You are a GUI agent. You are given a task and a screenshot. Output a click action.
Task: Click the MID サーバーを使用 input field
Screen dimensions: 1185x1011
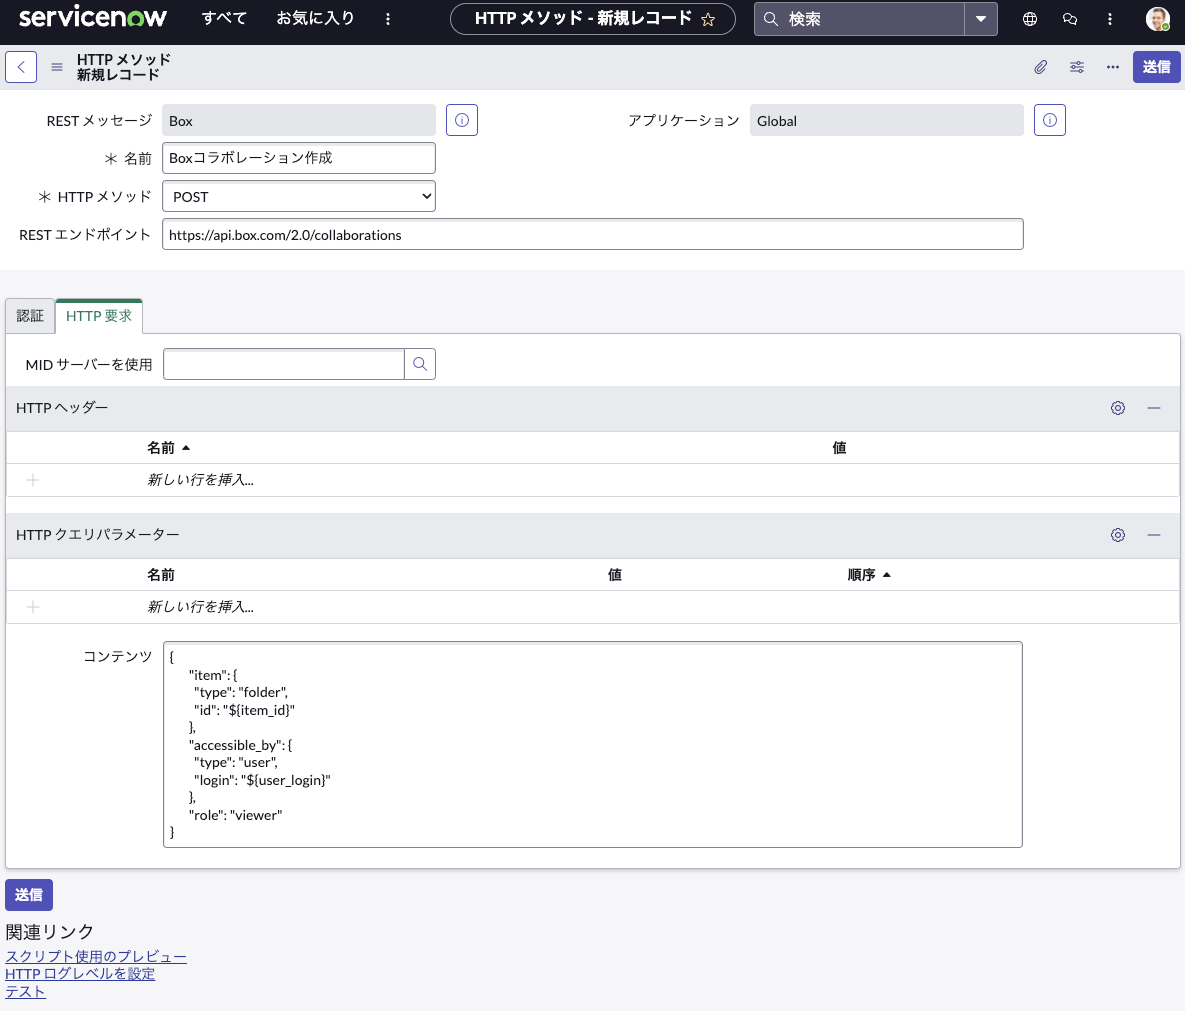tap(284, 364)
